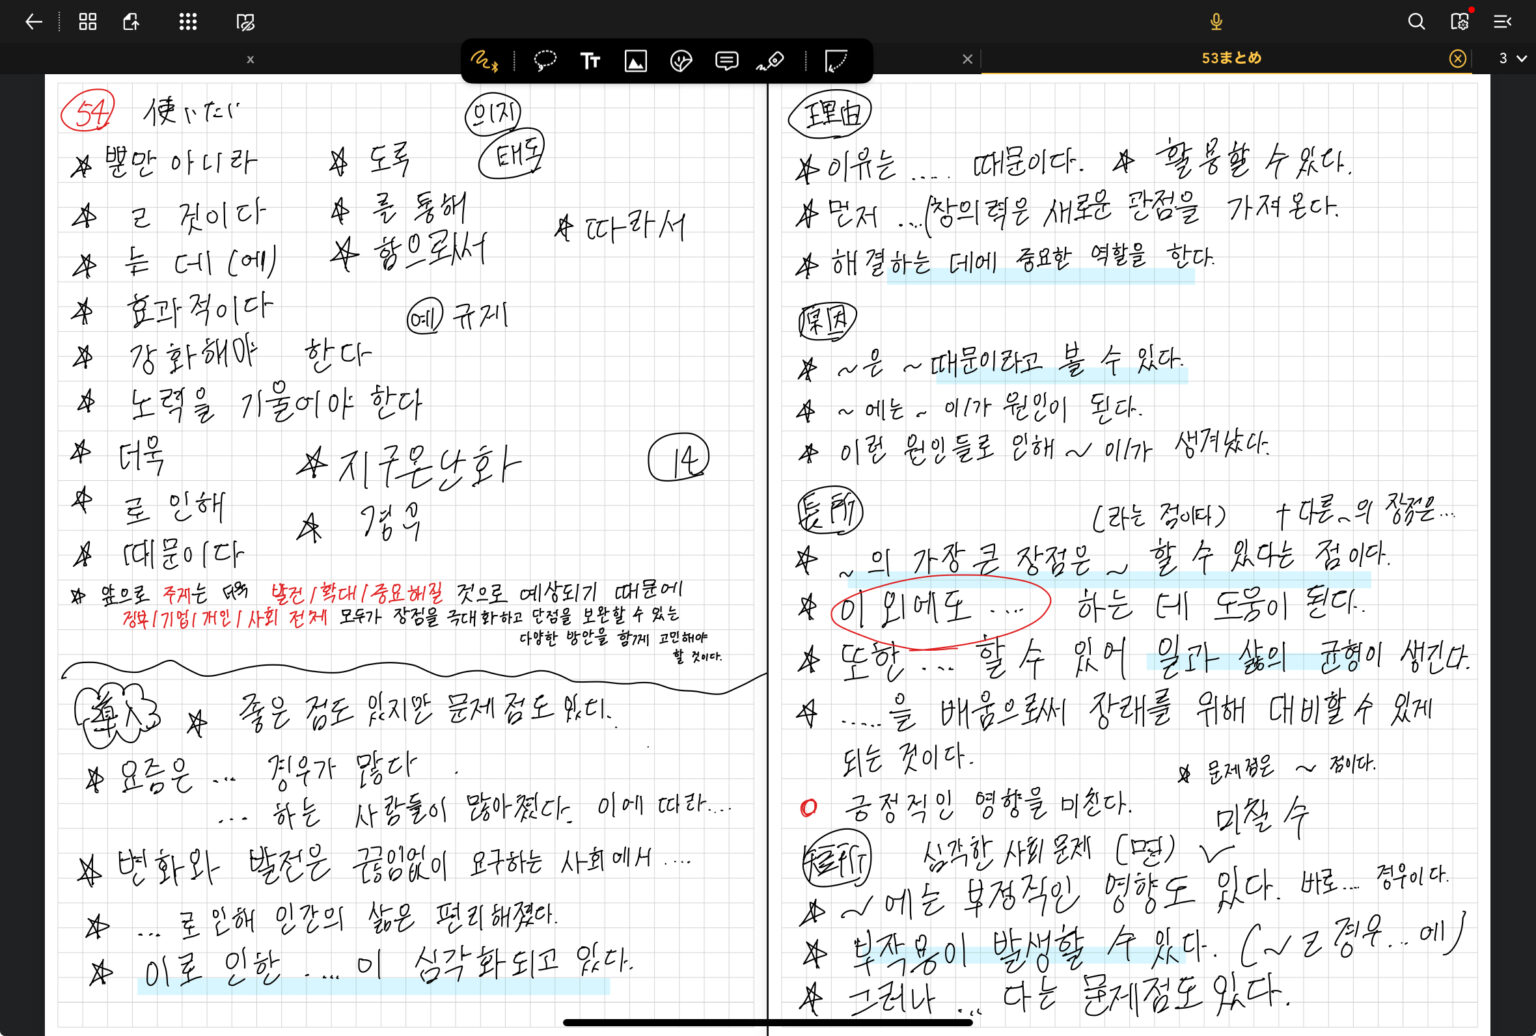Viewport: 1536px width, 1036px height.
Task: Toggle reading mode
Action: pos(246,21)
